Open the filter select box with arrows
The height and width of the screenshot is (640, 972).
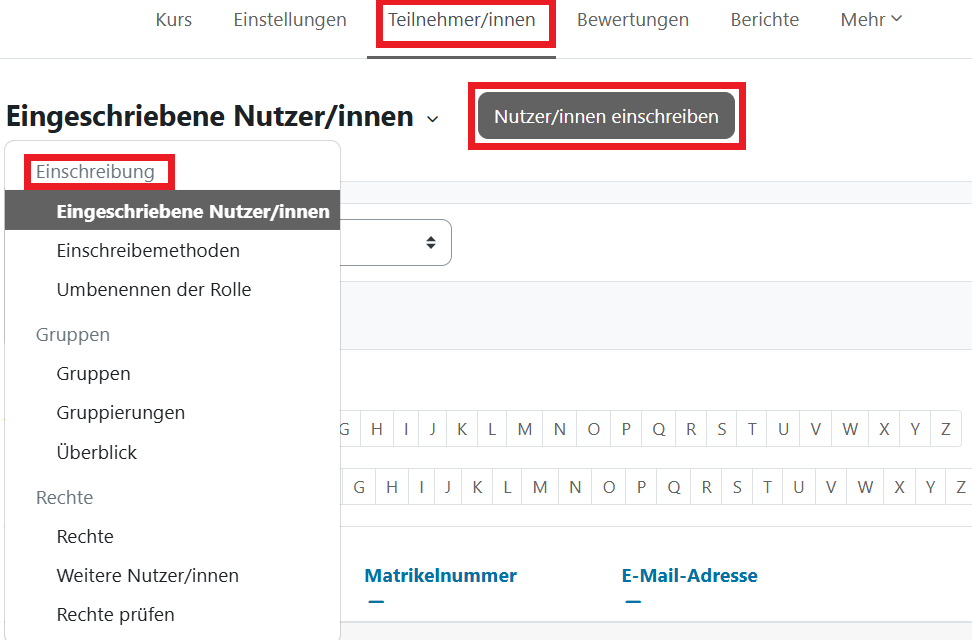pyautogui.click(x=431, y=242)
